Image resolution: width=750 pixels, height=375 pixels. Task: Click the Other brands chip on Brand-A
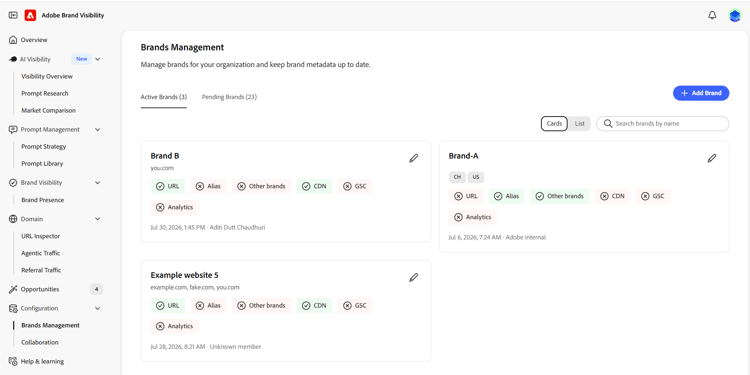(x=560, y=196)
